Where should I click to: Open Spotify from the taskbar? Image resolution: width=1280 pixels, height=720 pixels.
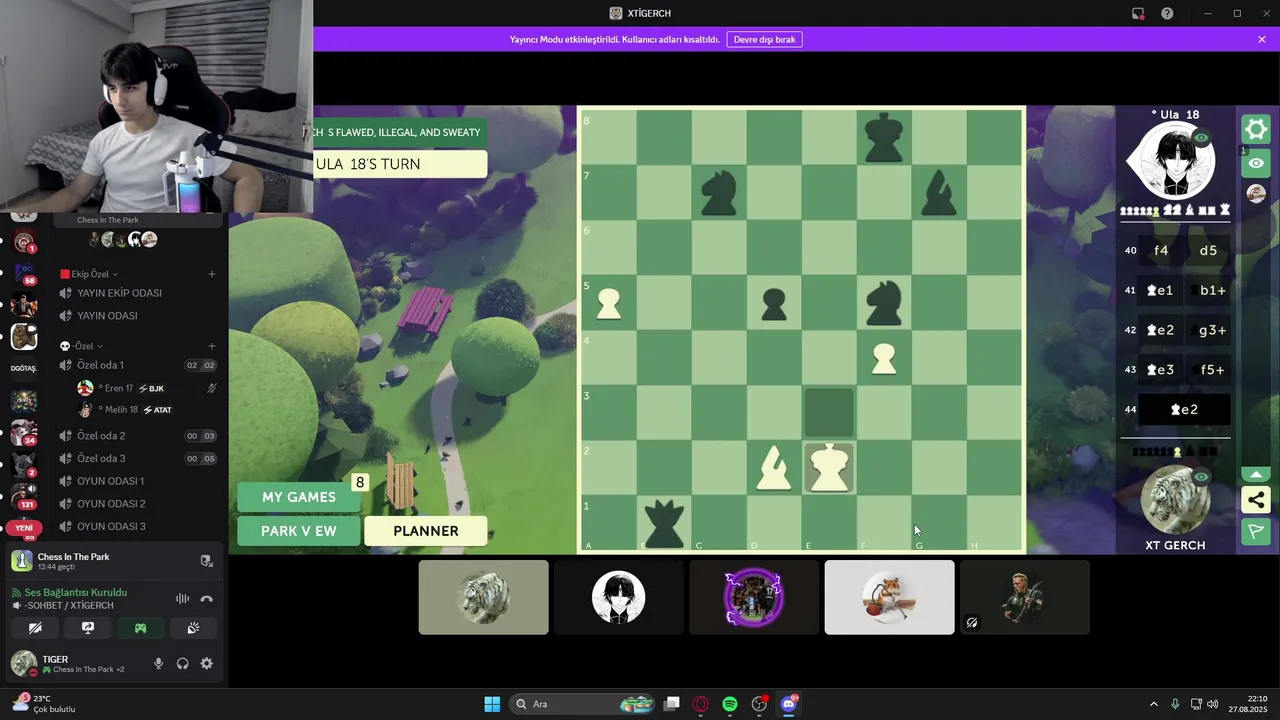click(x=730, y=704)
